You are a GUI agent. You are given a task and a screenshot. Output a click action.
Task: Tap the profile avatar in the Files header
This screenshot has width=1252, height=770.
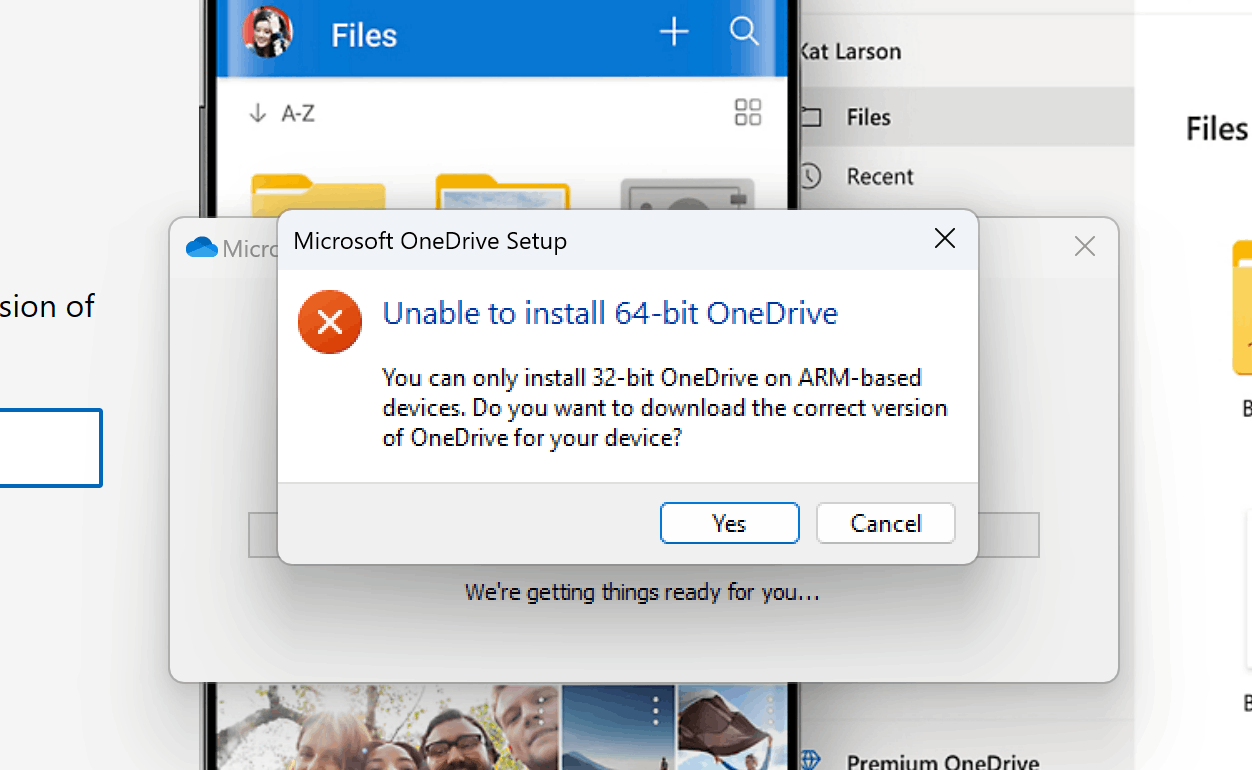(267, 31)
